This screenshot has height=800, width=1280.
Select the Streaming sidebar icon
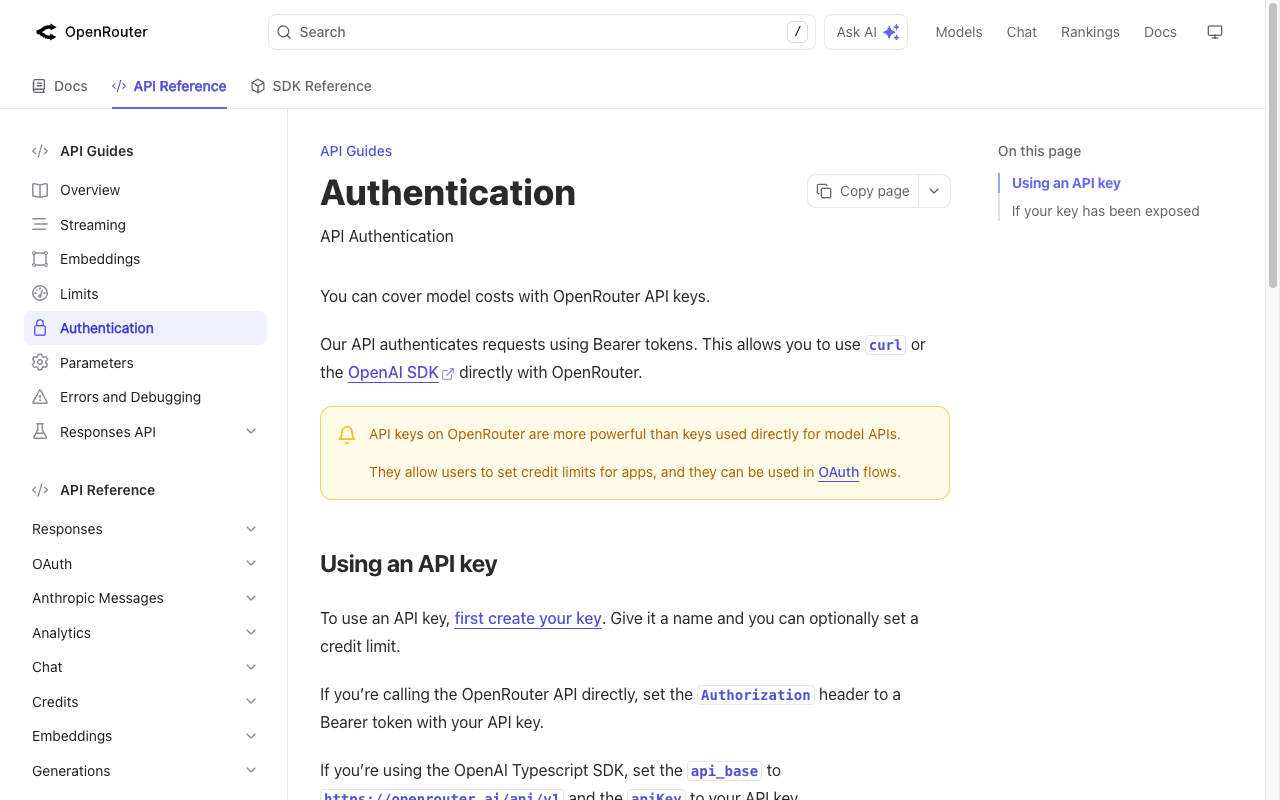[39, 224]
